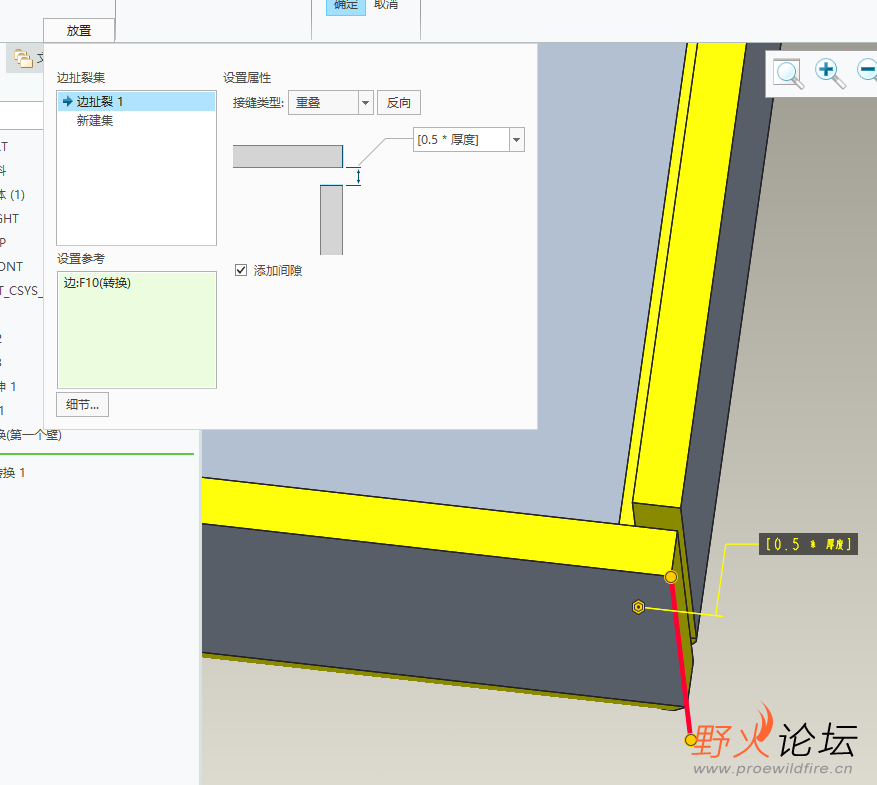Open the 细节... details dialog

[x=82, y=404]
